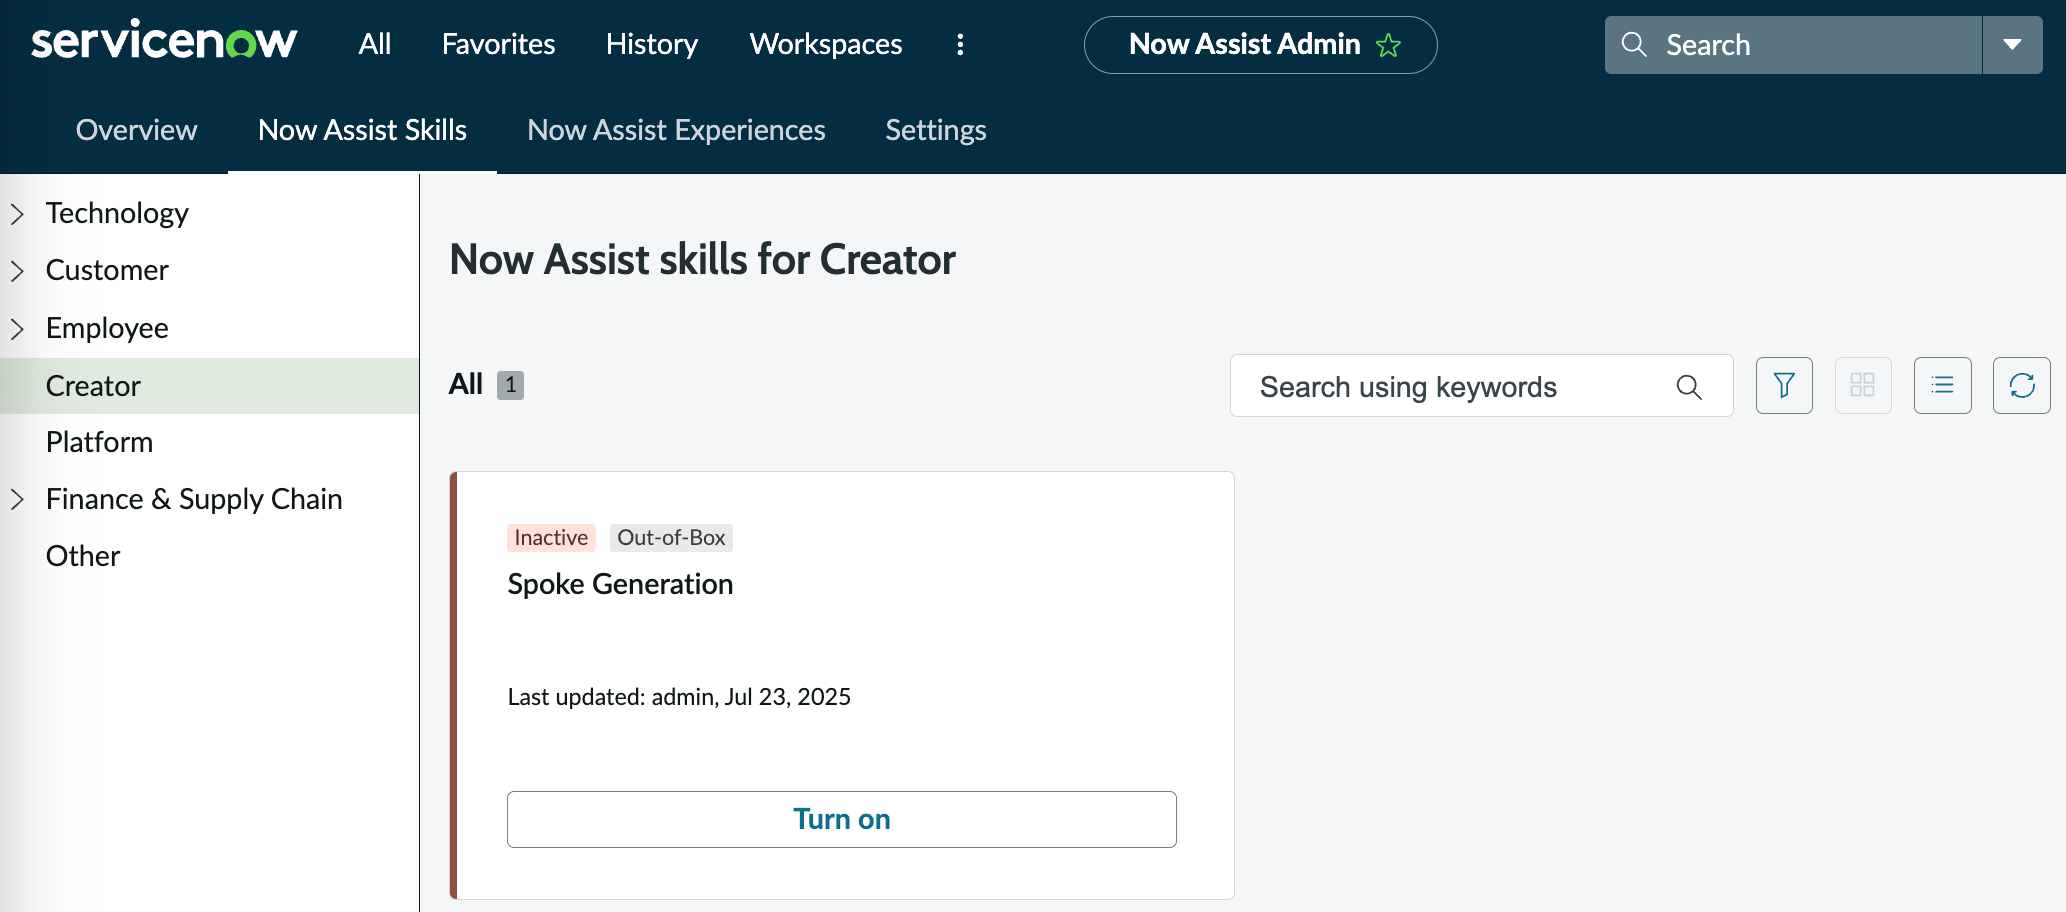Select Finance & Supply Chain category
Screen dimensions: 2066x912
(194, 499)
